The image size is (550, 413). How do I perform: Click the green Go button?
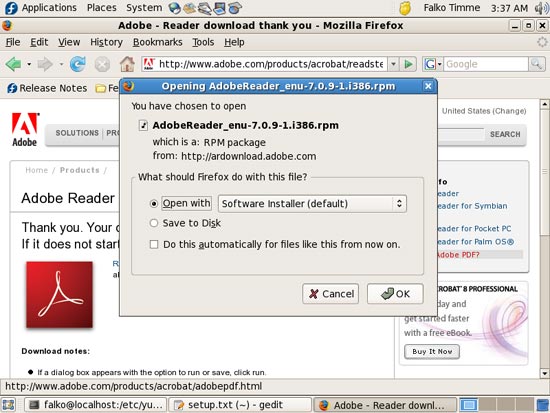click(408, 64)
